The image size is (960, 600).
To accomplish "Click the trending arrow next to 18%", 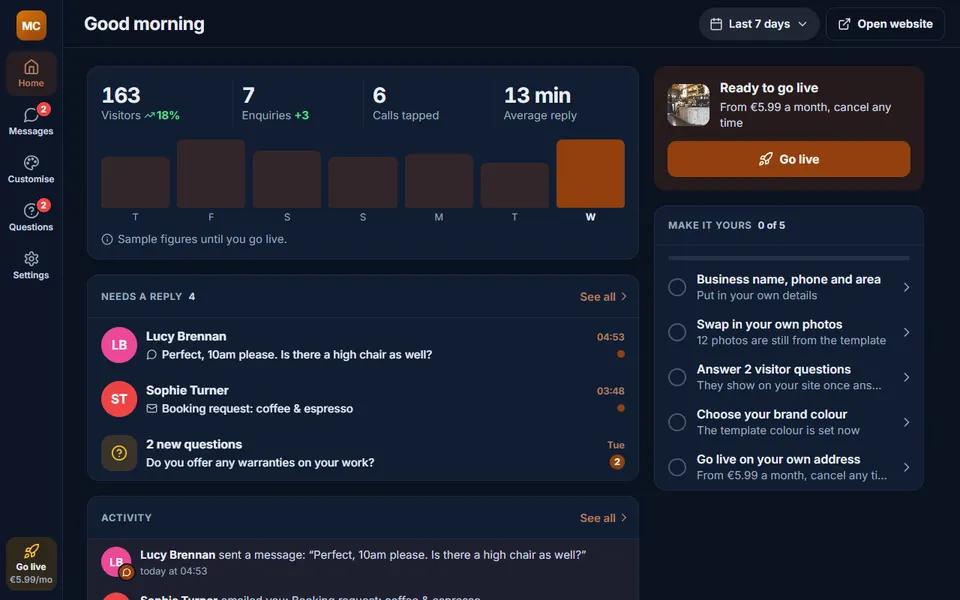I will (149, 116).
